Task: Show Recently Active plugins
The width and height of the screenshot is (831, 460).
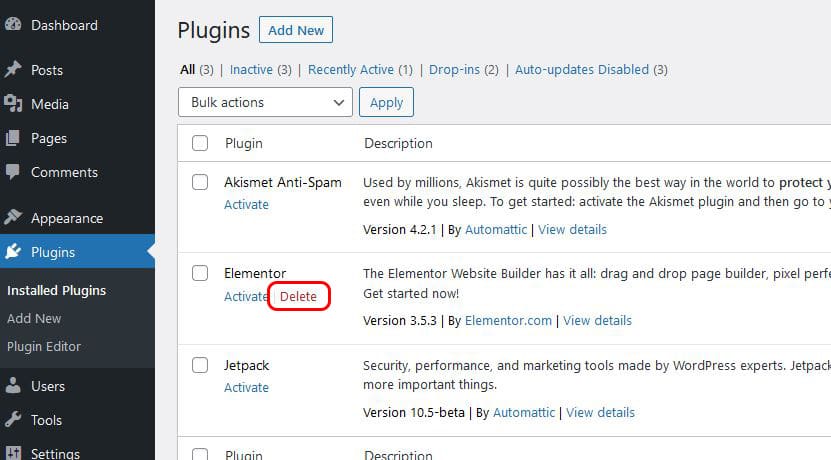Action: [x=351, y=70]
